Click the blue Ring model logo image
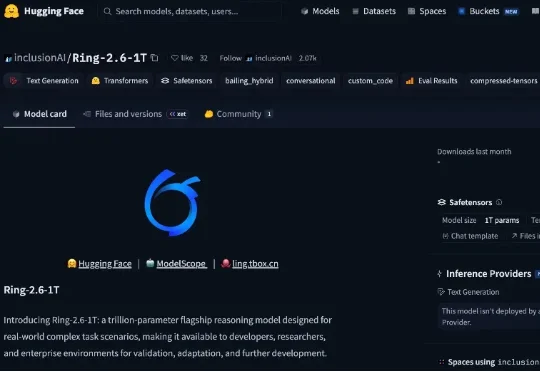The width and height of the screenshot is (540, 372). (x=172, y=203)
